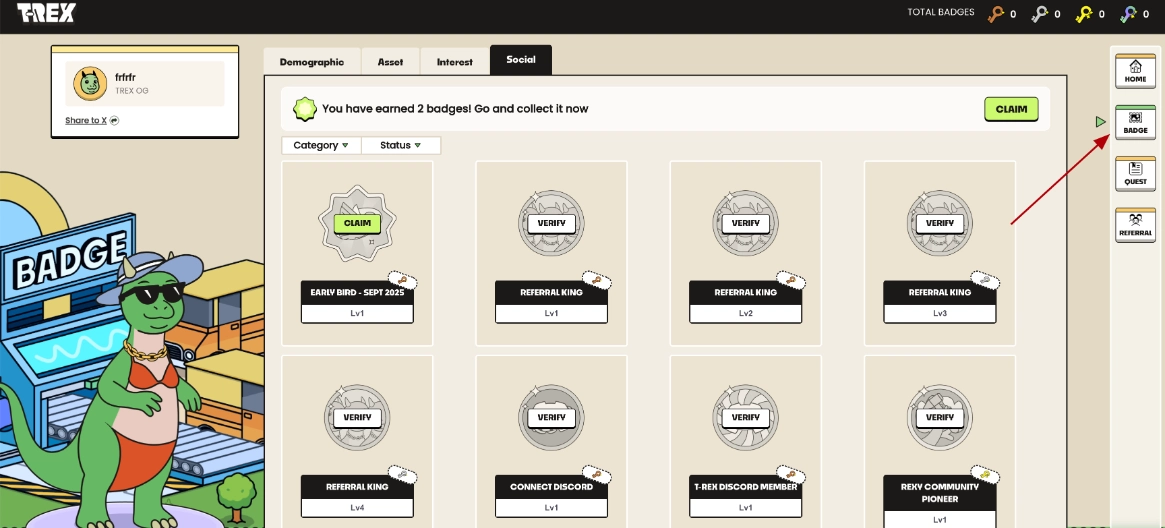Verify the Connect Discord badge
The height and width of the screenshot is (528, 1165).
coord(551,417)
